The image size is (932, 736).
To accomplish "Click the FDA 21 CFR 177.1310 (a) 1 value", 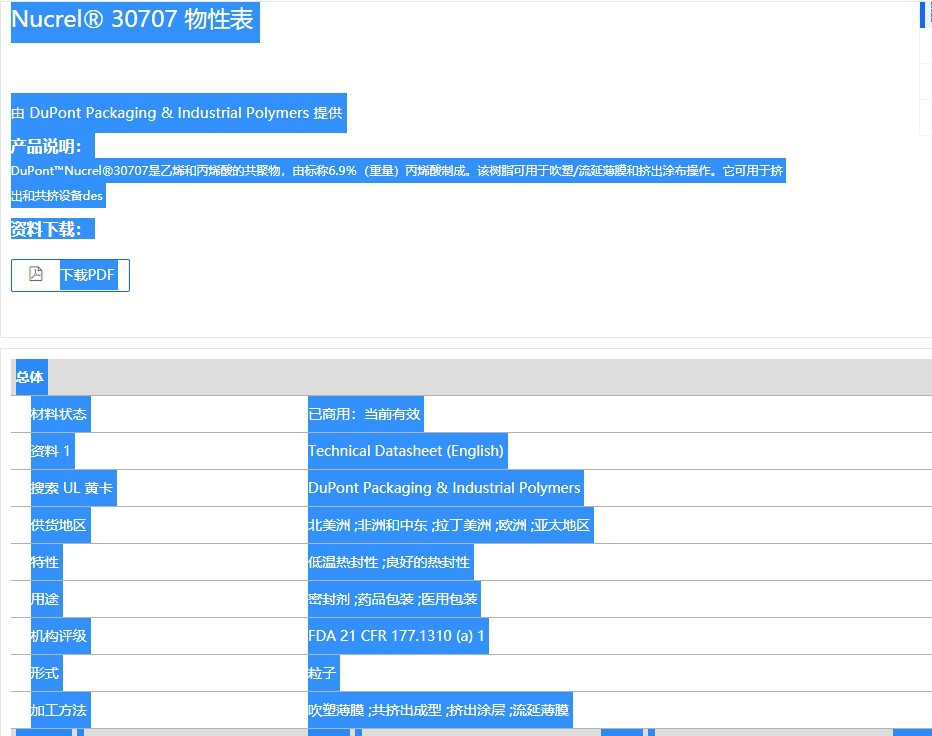I will 396,636.
